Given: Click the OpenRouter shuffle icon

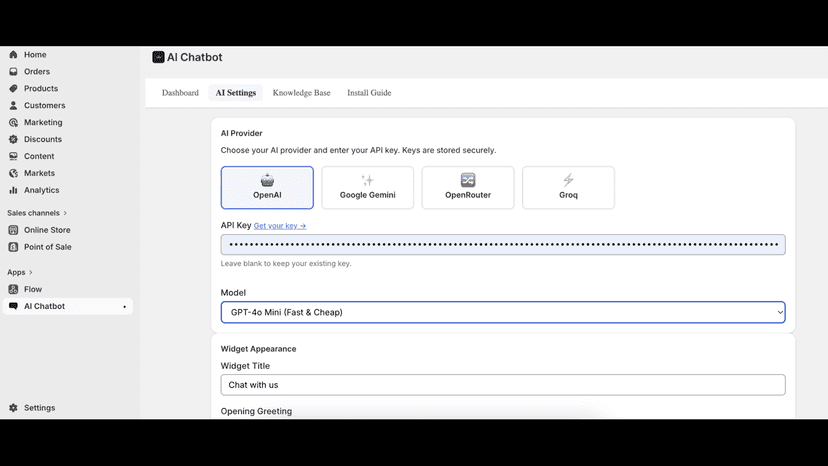Looking at the screenshot, I should coord(468,180).
